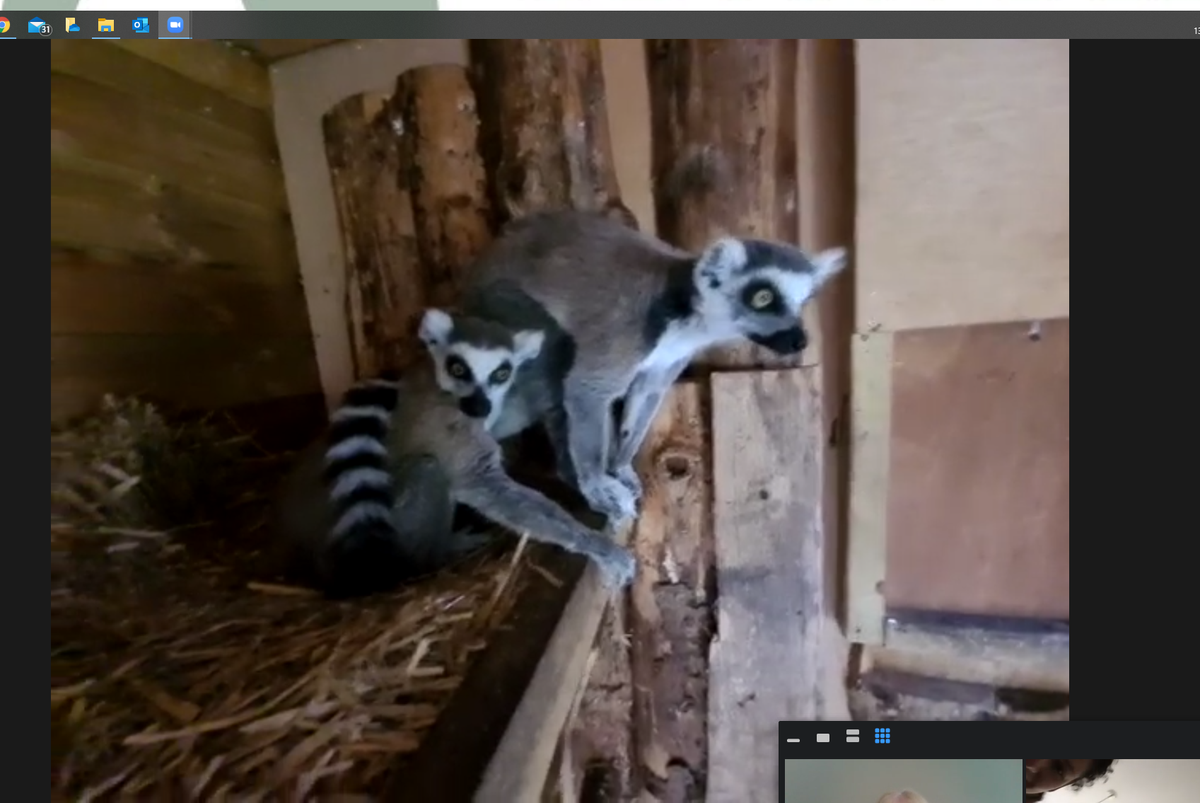Select the dark-haired participant video thumbnail
Viewport: 1200px width, 803px height.
[1112, 781]
